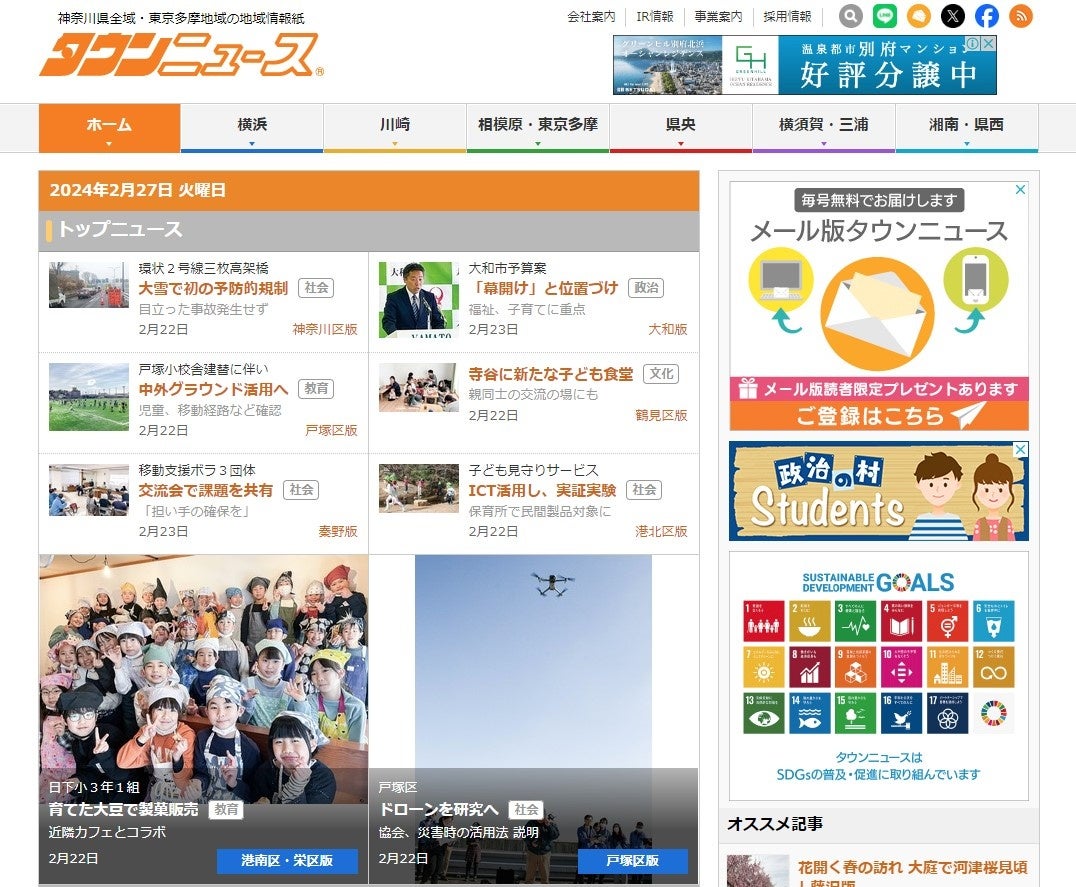Open the search magnifier icon
The width and height of the screenshot is (1076, 887).
click(x=850, y=16)
